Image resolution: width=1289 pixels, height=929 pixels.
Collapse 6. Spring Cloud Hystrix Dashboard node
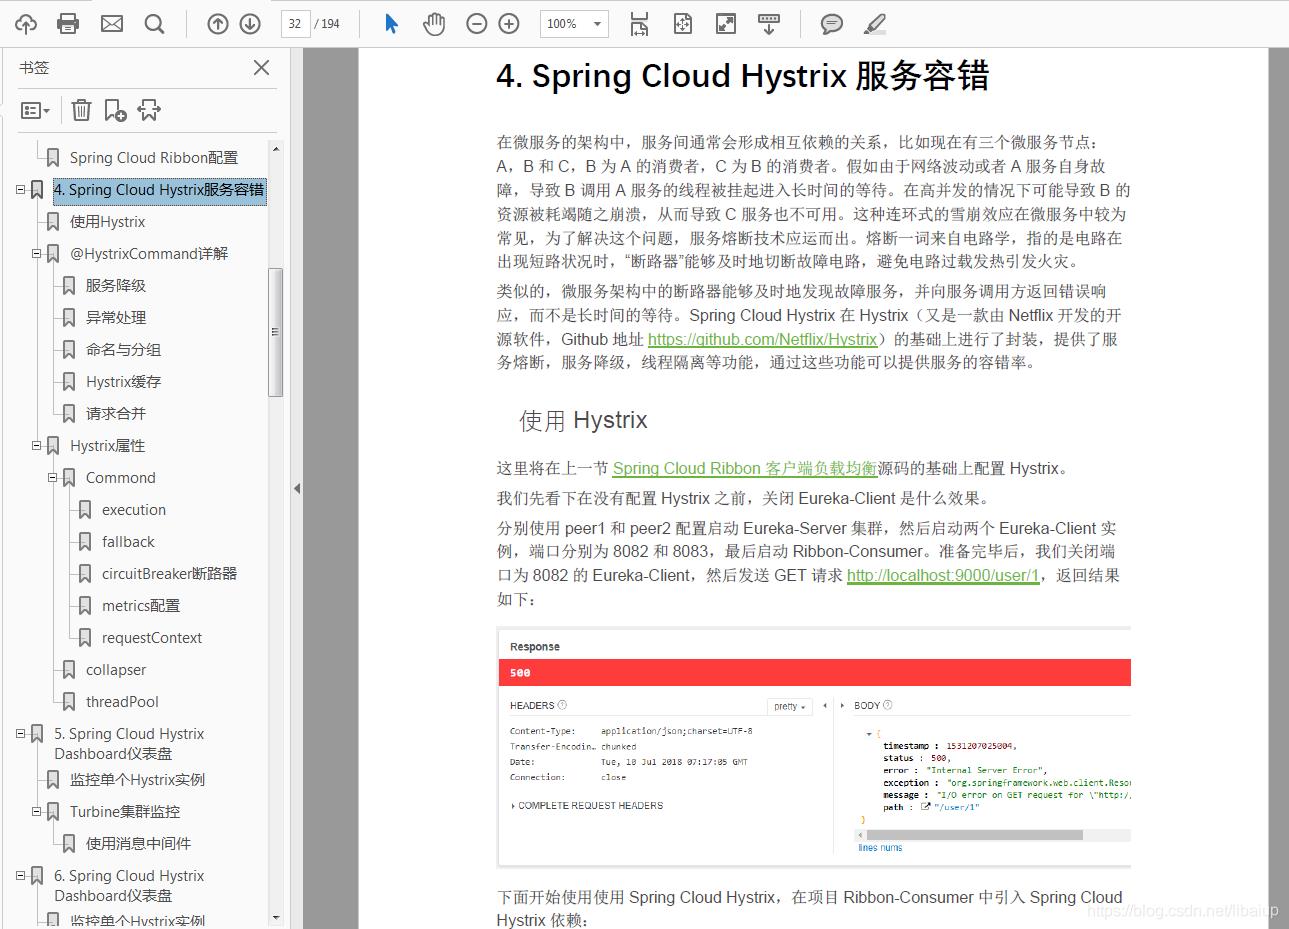(x=20, y=875)
